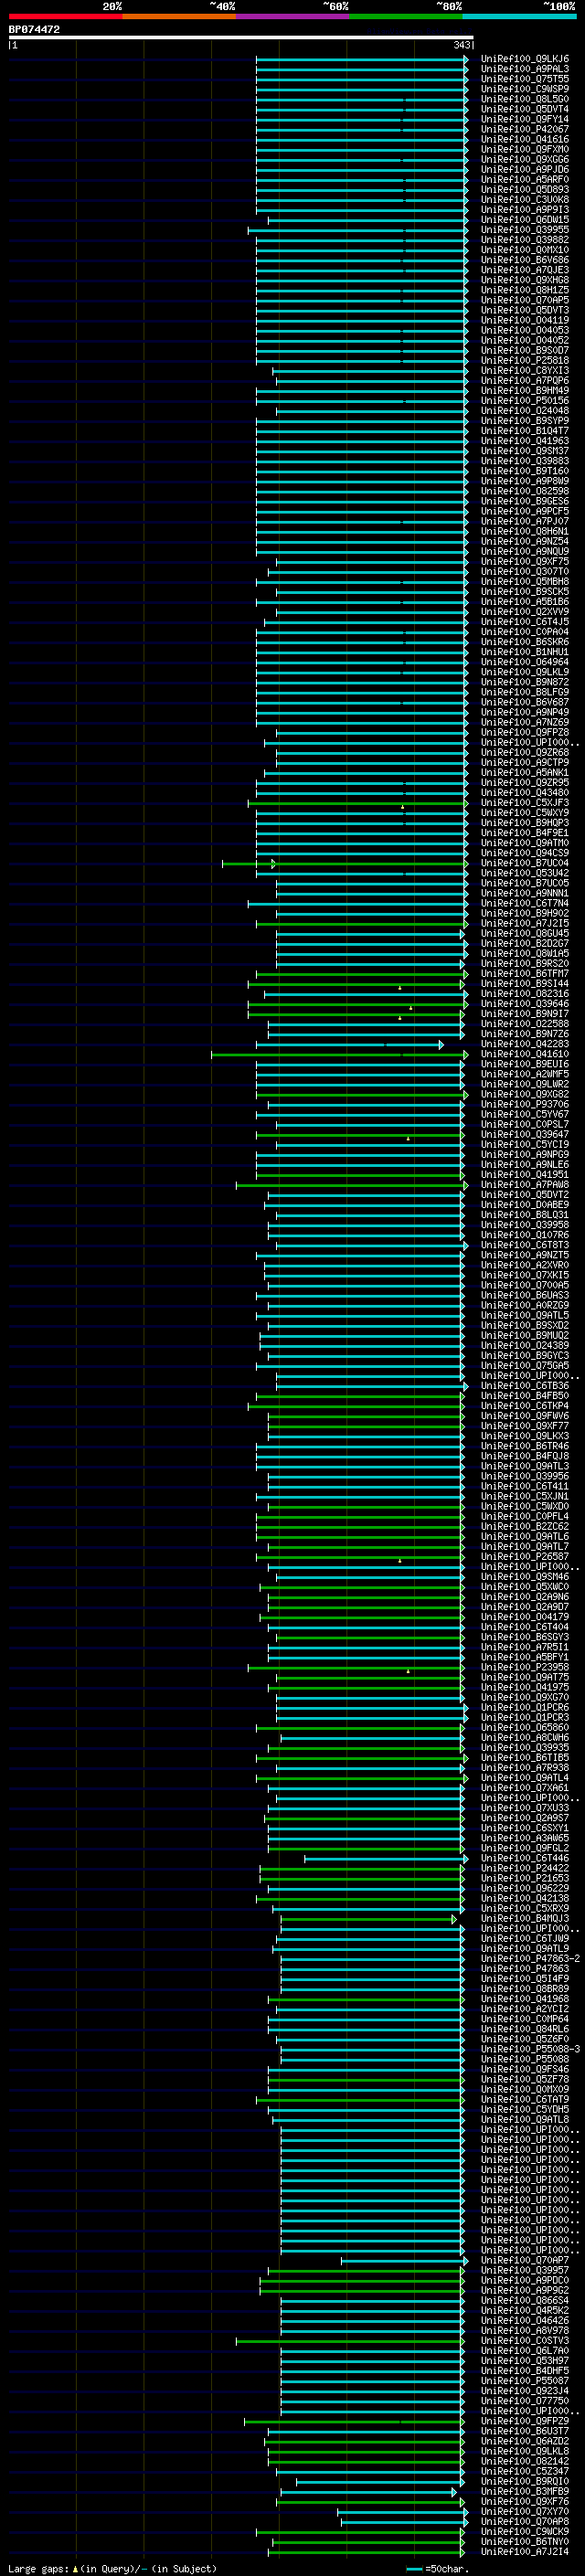Click the white query sequence bar
Image resolution: width=585 pixels, height=2576 pixels.
[241, 37]
